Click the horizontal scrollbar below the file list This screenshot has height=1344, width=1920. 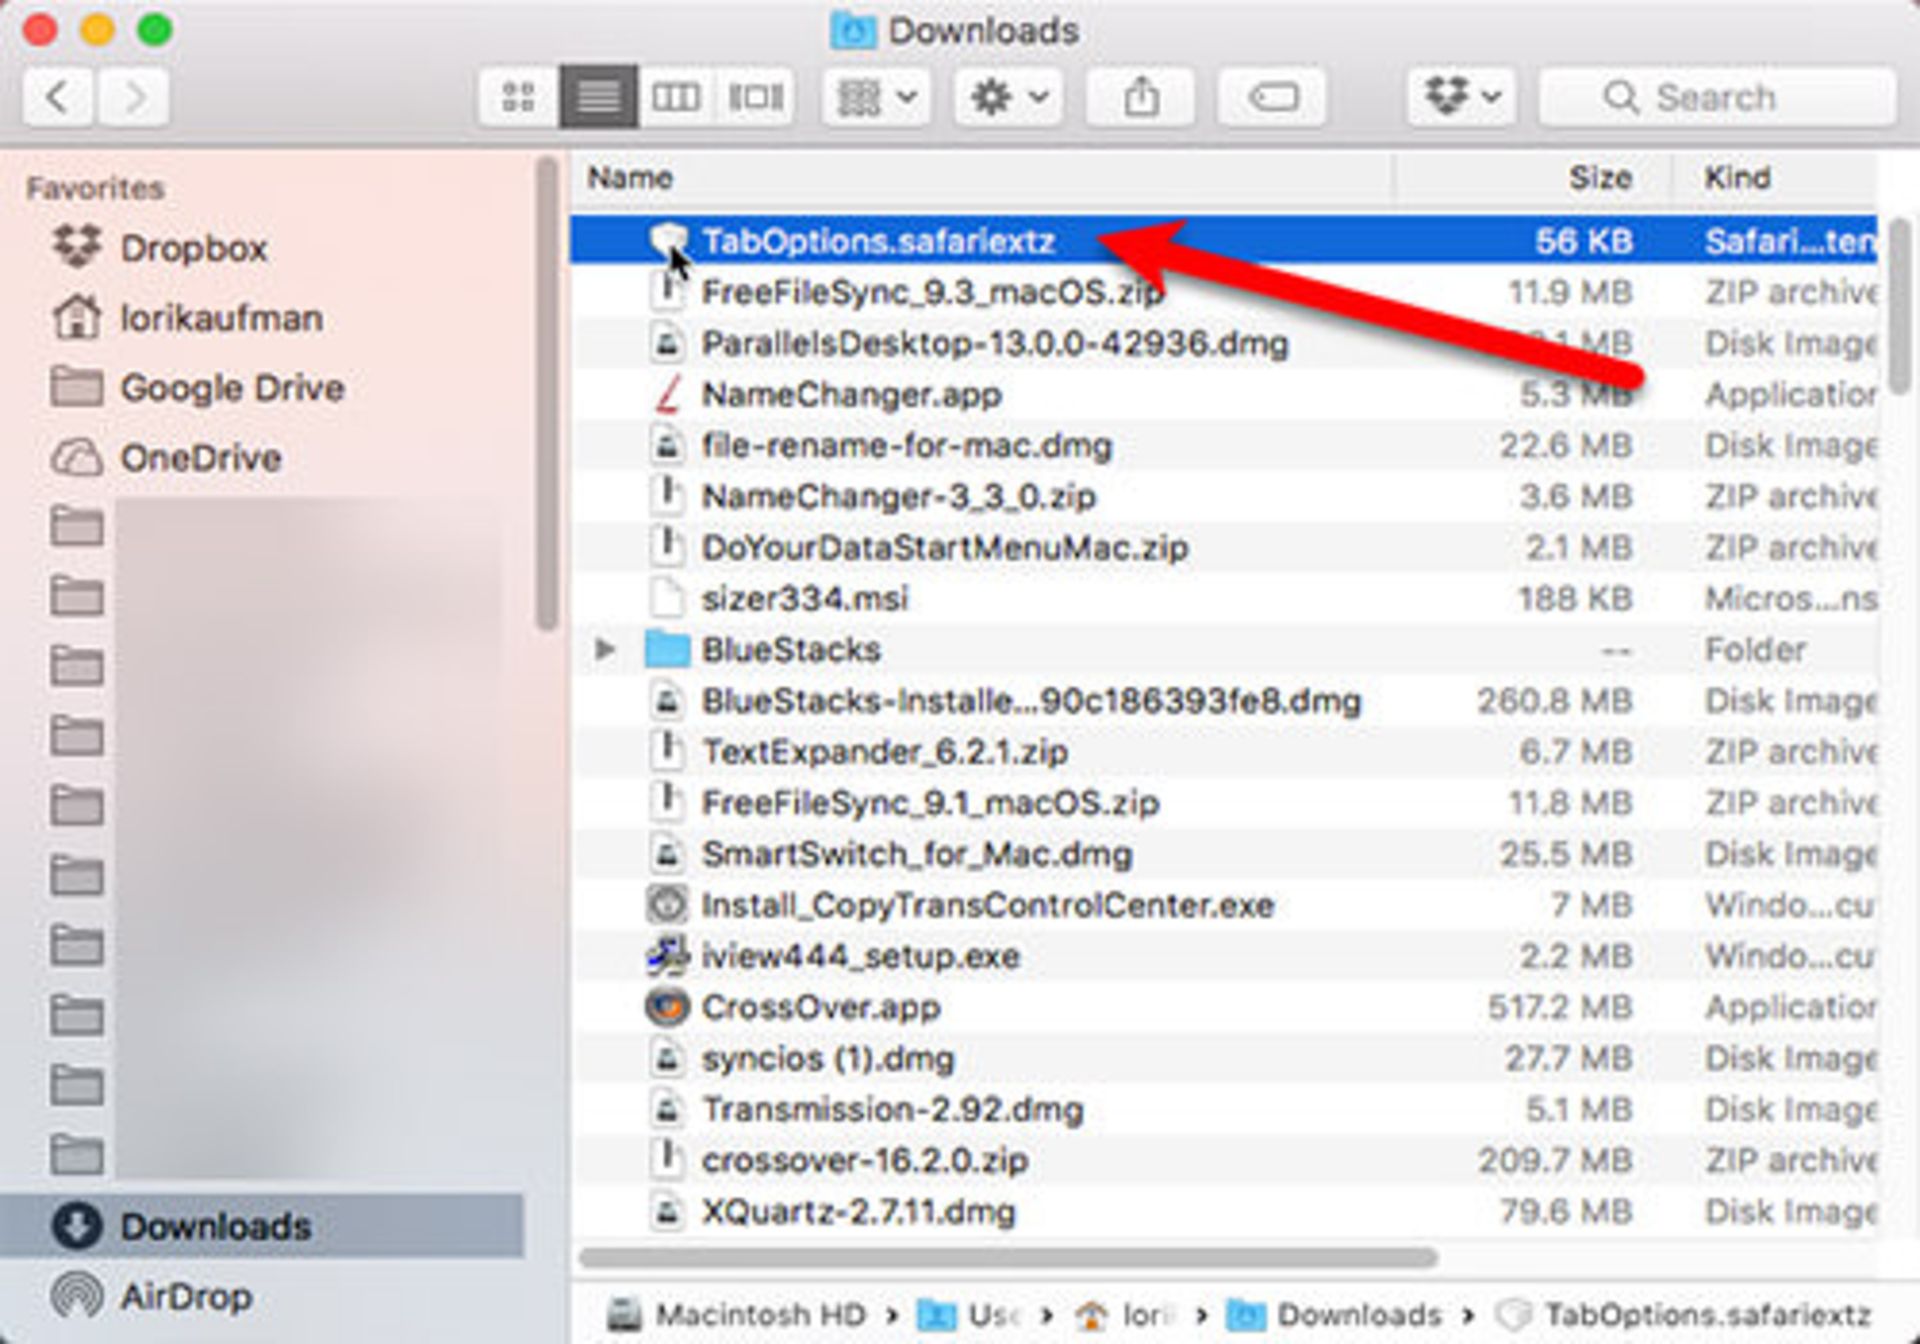click(1008, 1257)
